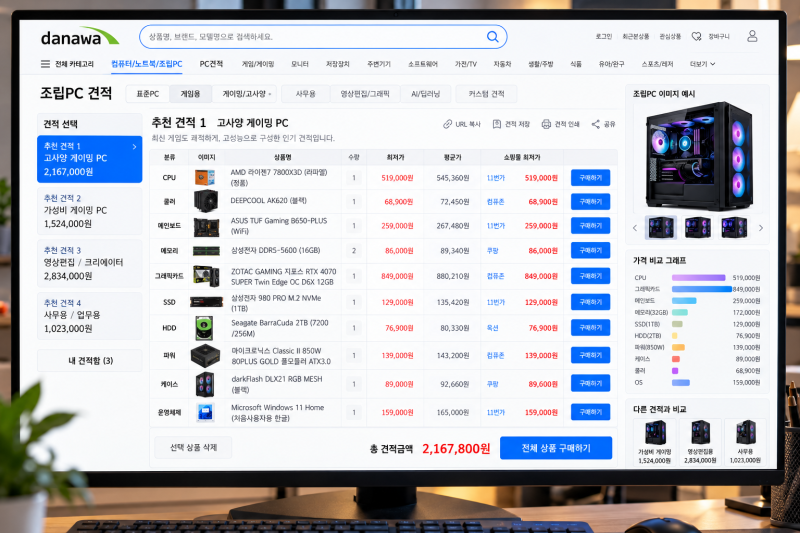Viewport: 800px width, 533px height.
Task: Click 구매하기 for the 운영체제 row
Action: (590, 412)
